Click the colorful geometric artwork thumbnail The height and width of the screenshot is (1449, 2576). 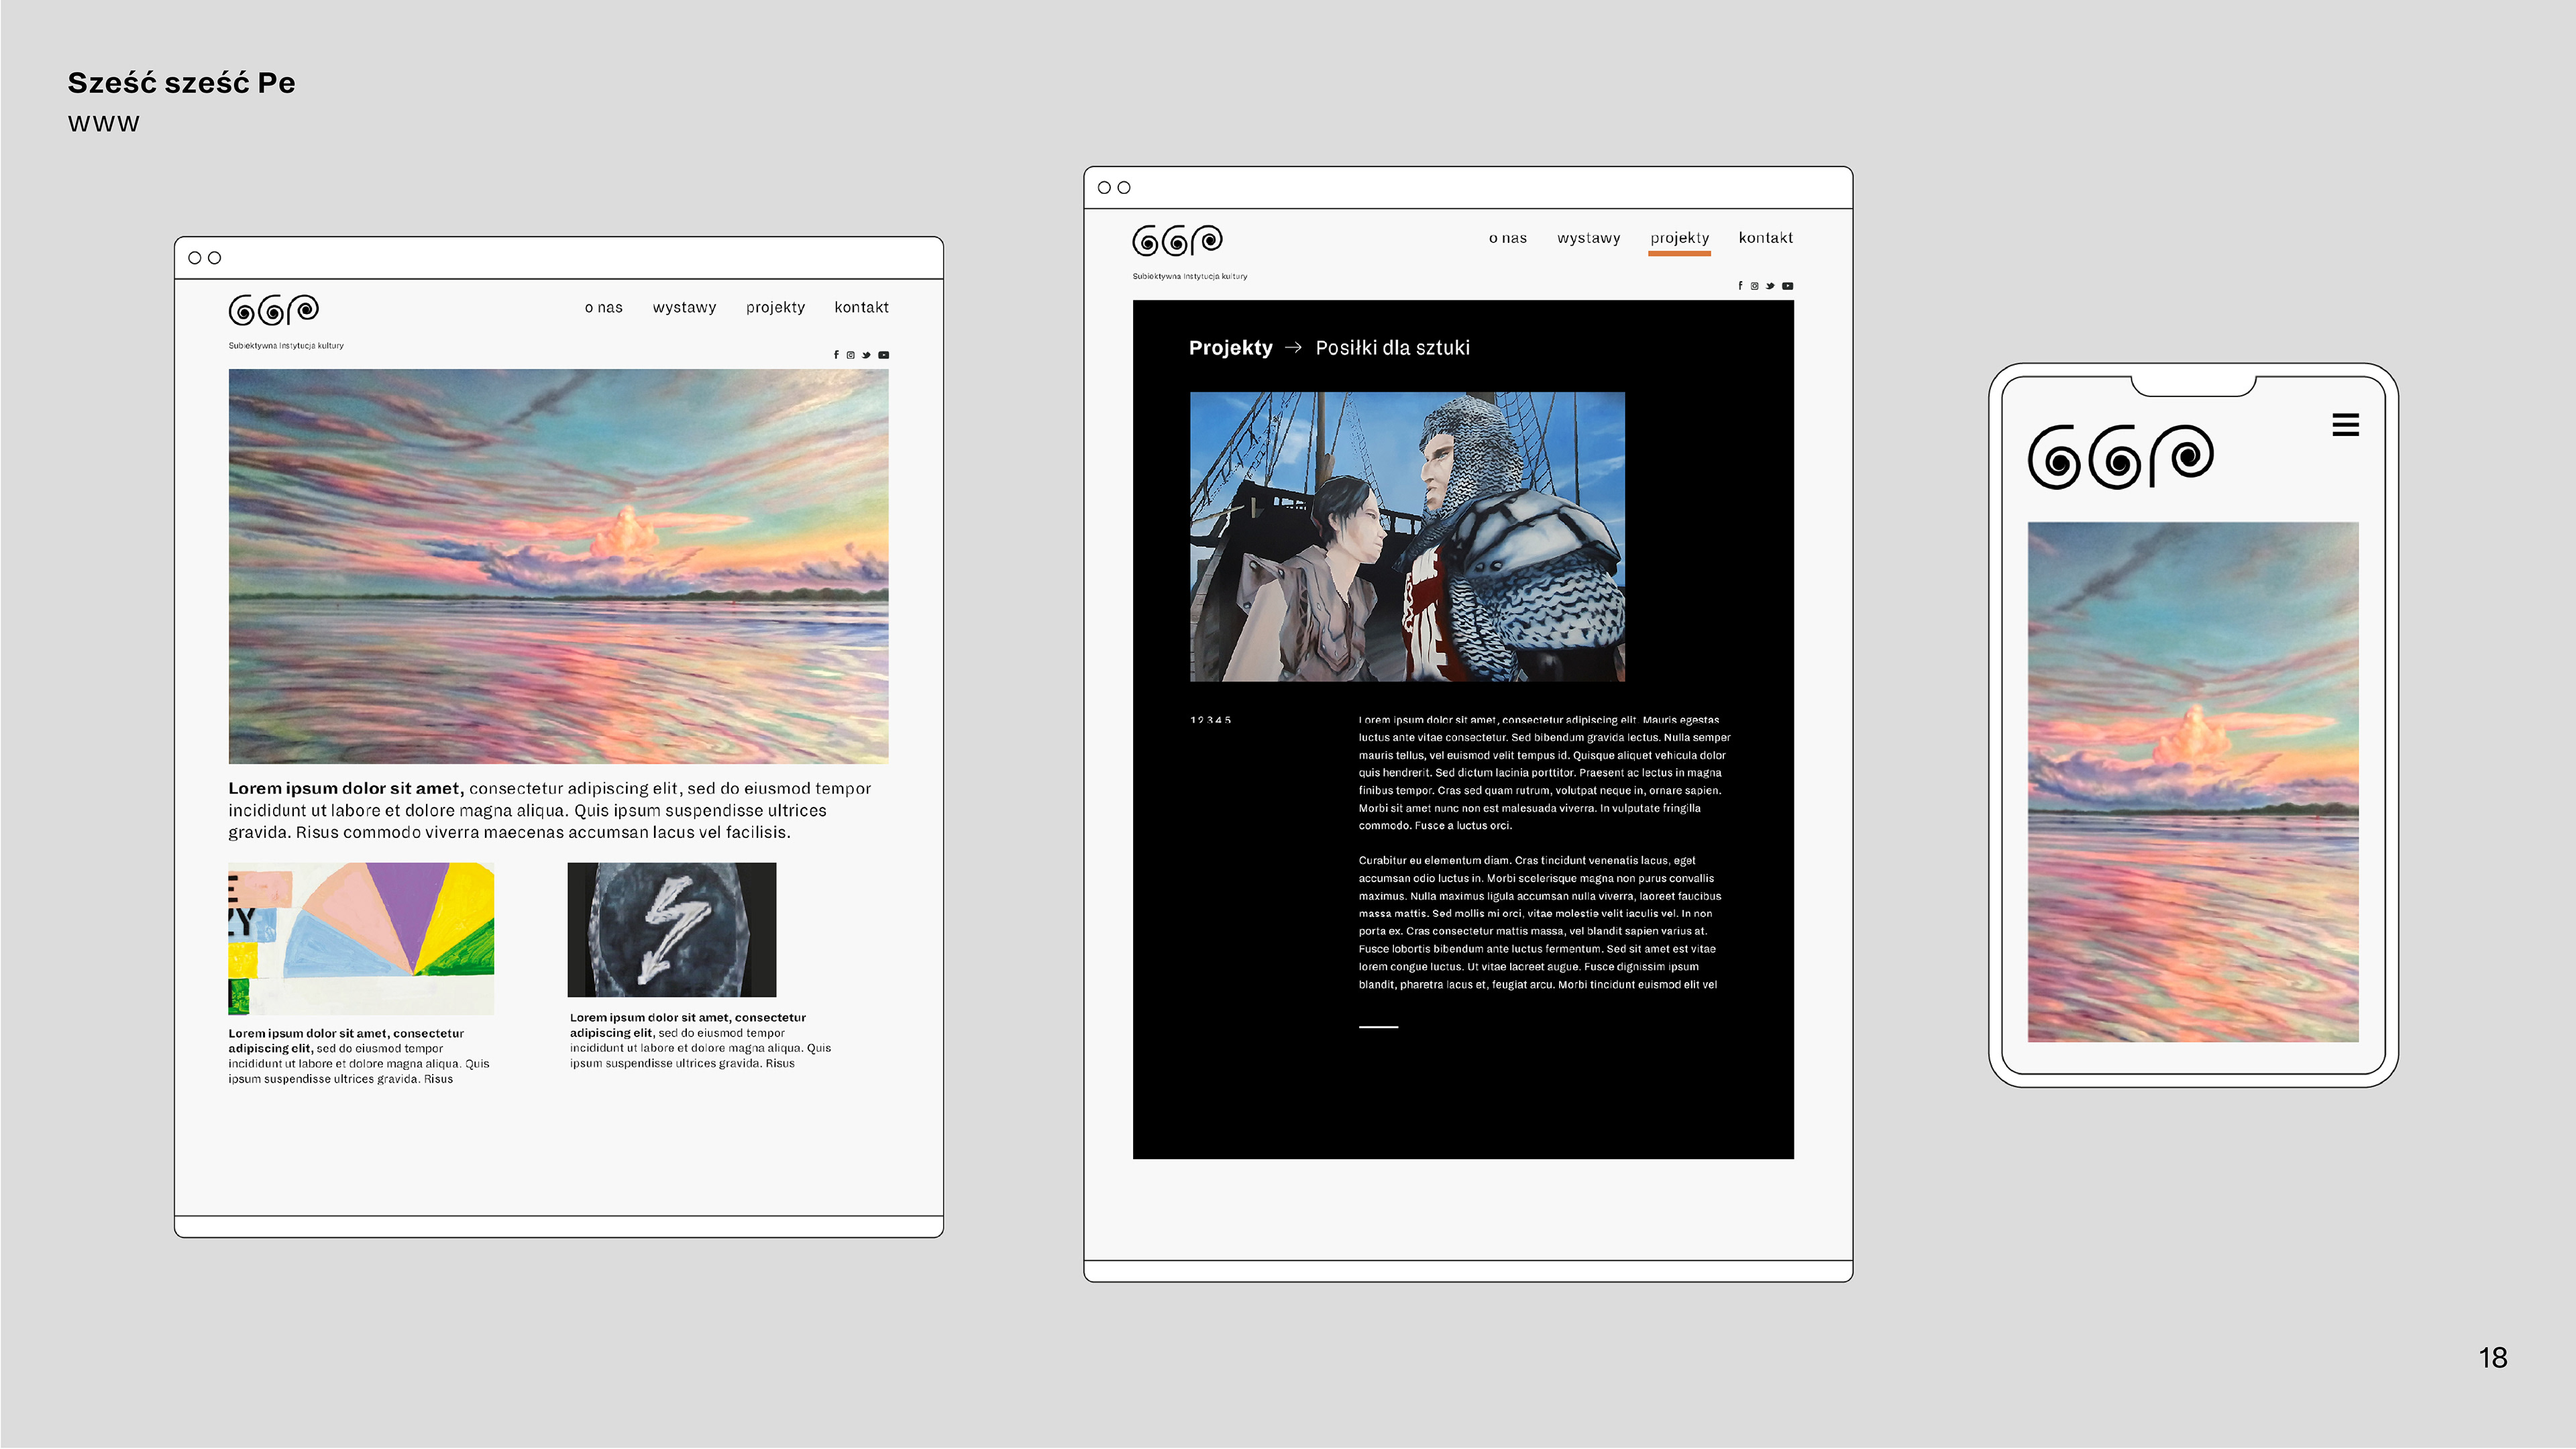coord(361,938)
